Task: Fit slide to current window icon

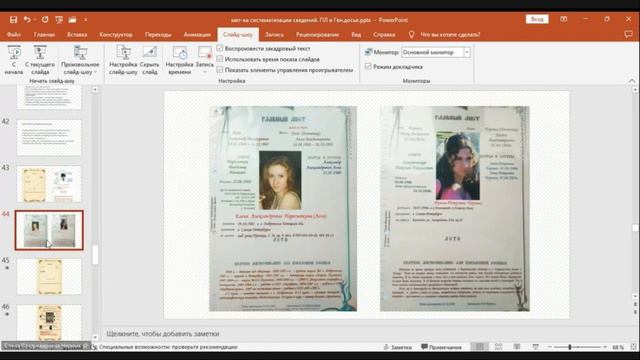Action: tap(633, 347)
